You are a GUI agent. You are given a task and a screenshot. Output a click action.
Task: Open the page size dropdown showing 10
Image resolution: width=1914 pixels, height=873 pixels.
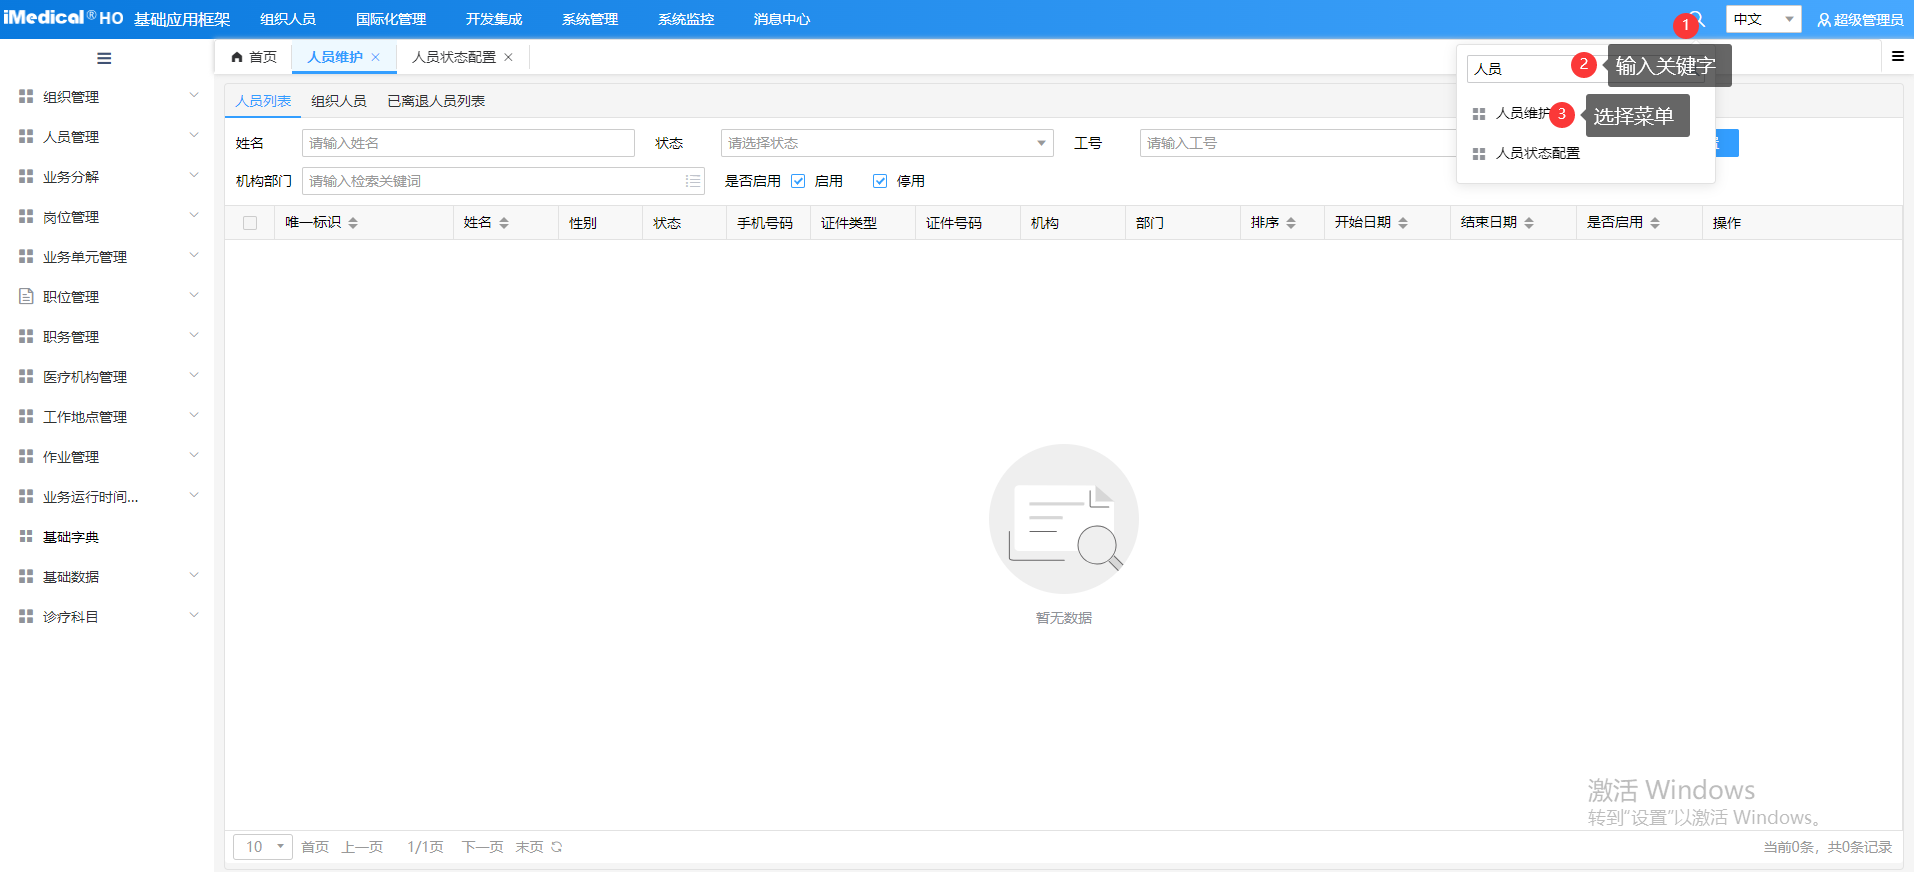[x=262, y=847]
